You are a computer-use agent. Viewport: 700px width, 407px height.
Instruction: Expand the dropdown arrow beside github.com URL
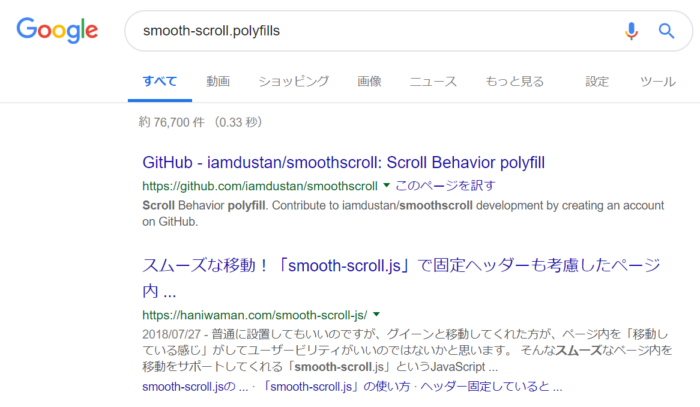click(386, 185)
